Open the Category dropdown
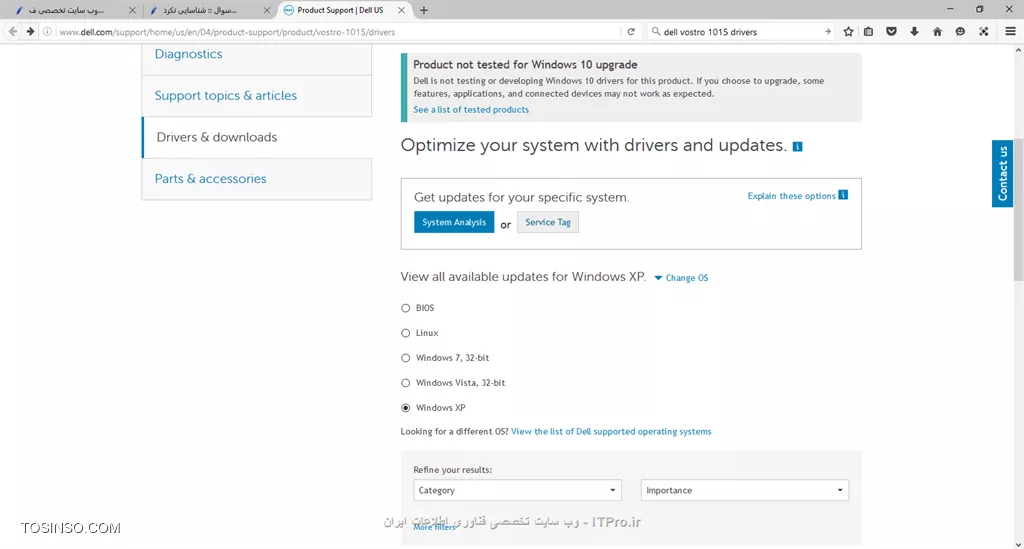1024x549 pixels. (x=517, y=490)
